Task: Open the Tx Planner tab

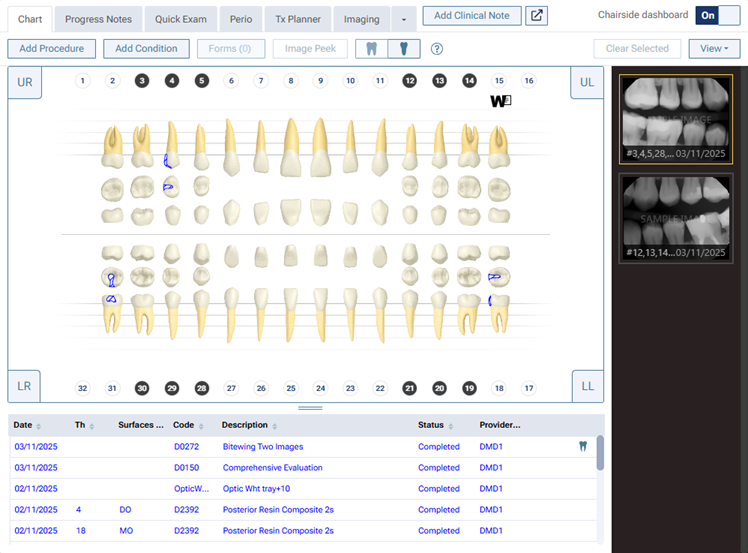Action: point(298,19)
